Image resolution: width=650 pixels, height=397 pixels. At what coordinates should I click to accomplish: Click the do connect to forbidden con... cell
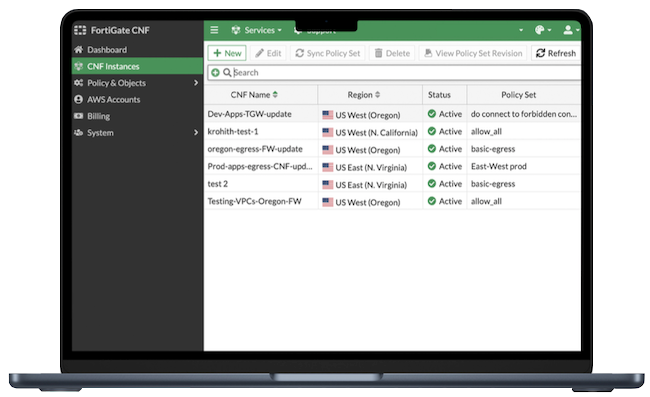coord(524,114)
